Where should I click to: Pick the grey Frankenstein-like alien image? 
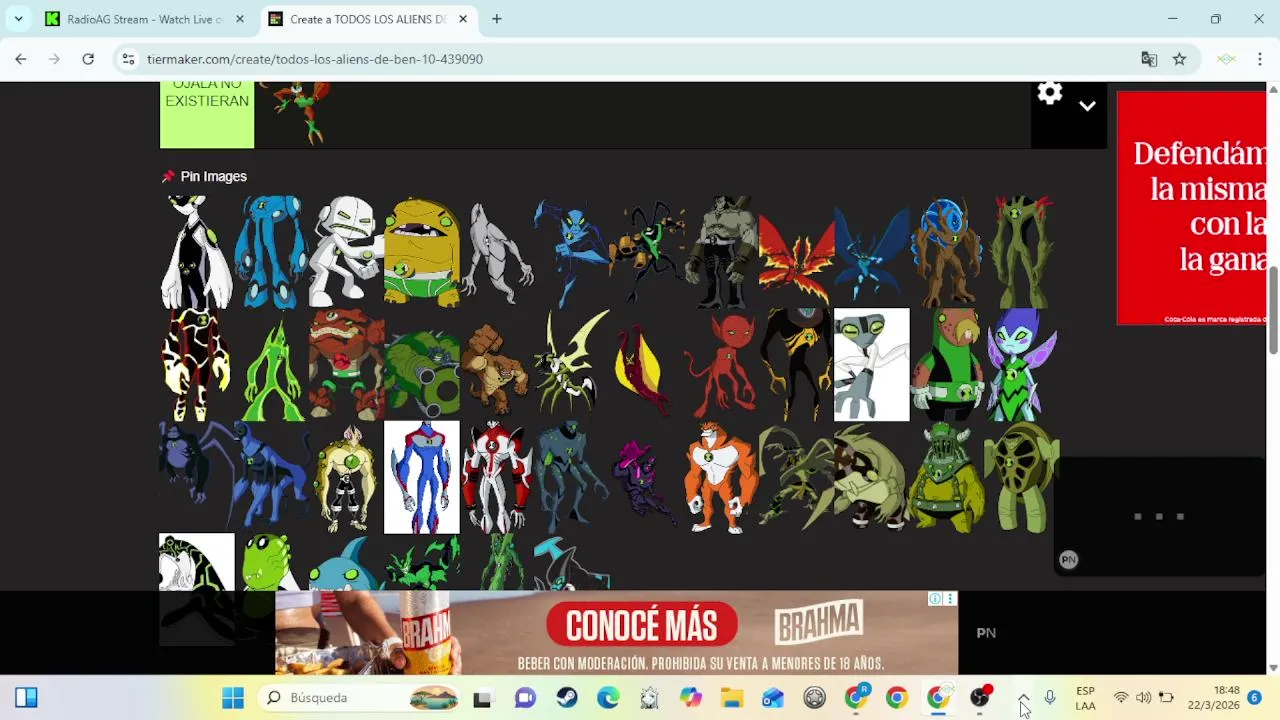click(x=722, y=251)
